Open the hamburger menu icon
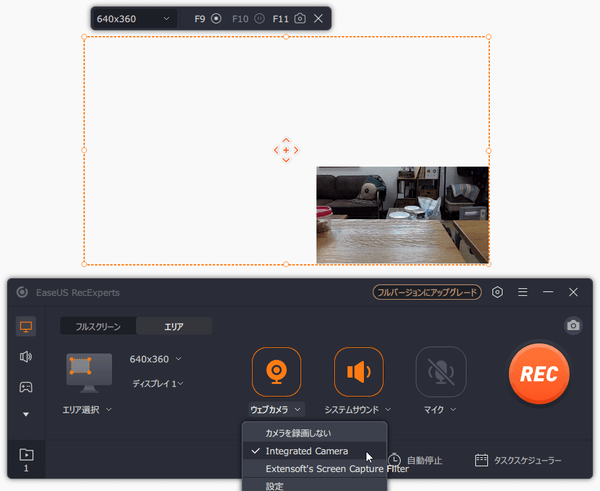The width and height of the screenshot is (600, 491). [x=523, y=292]
